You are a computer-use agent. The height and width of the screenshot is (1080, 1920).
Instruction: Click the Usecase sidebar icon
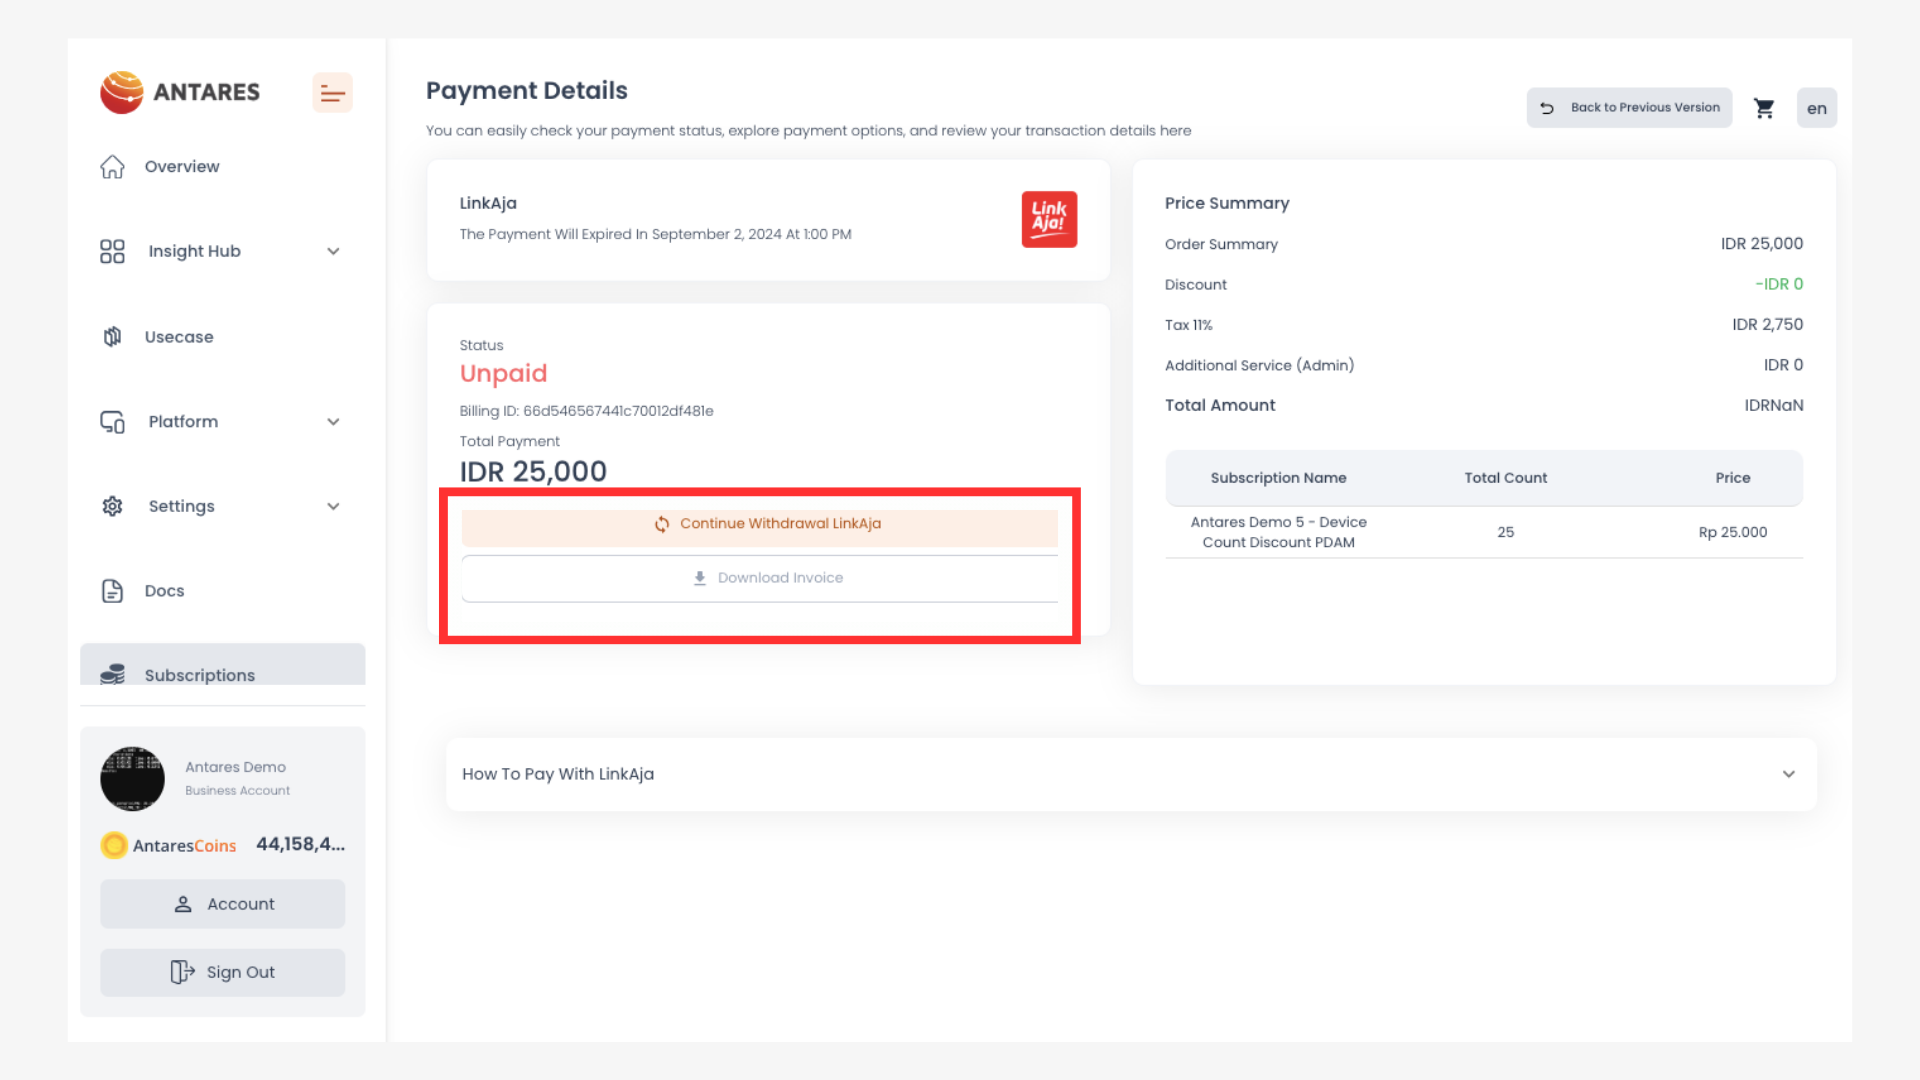(x=112, y=337)
